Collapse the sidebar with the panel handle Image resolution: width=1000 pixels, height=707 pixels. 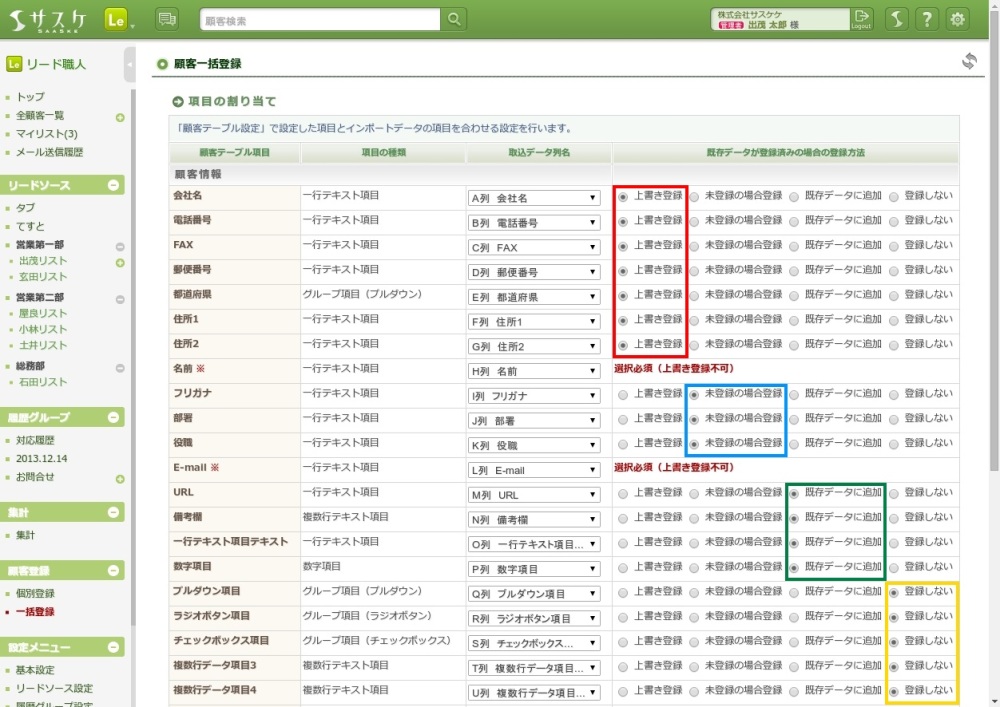(x=130, y=65)
